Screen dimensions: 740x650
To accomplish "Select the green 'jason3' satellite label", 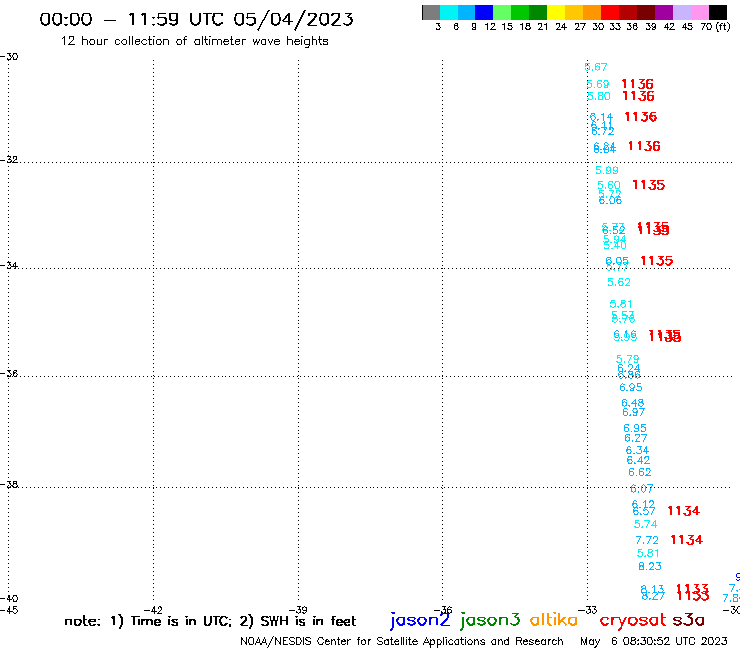I will (x=490, y=620).
